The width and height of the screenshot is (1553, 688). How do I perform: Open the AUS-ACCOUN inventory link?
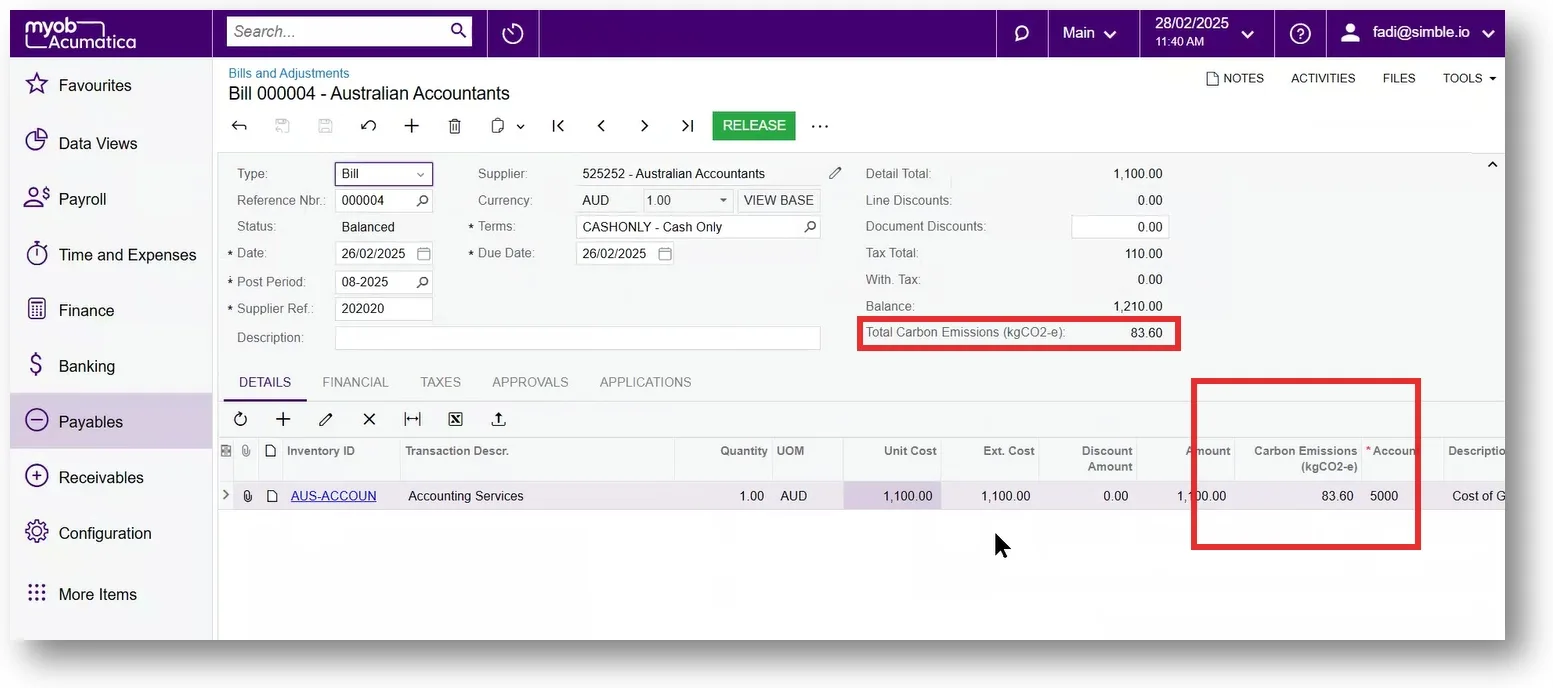pos(333,496)
